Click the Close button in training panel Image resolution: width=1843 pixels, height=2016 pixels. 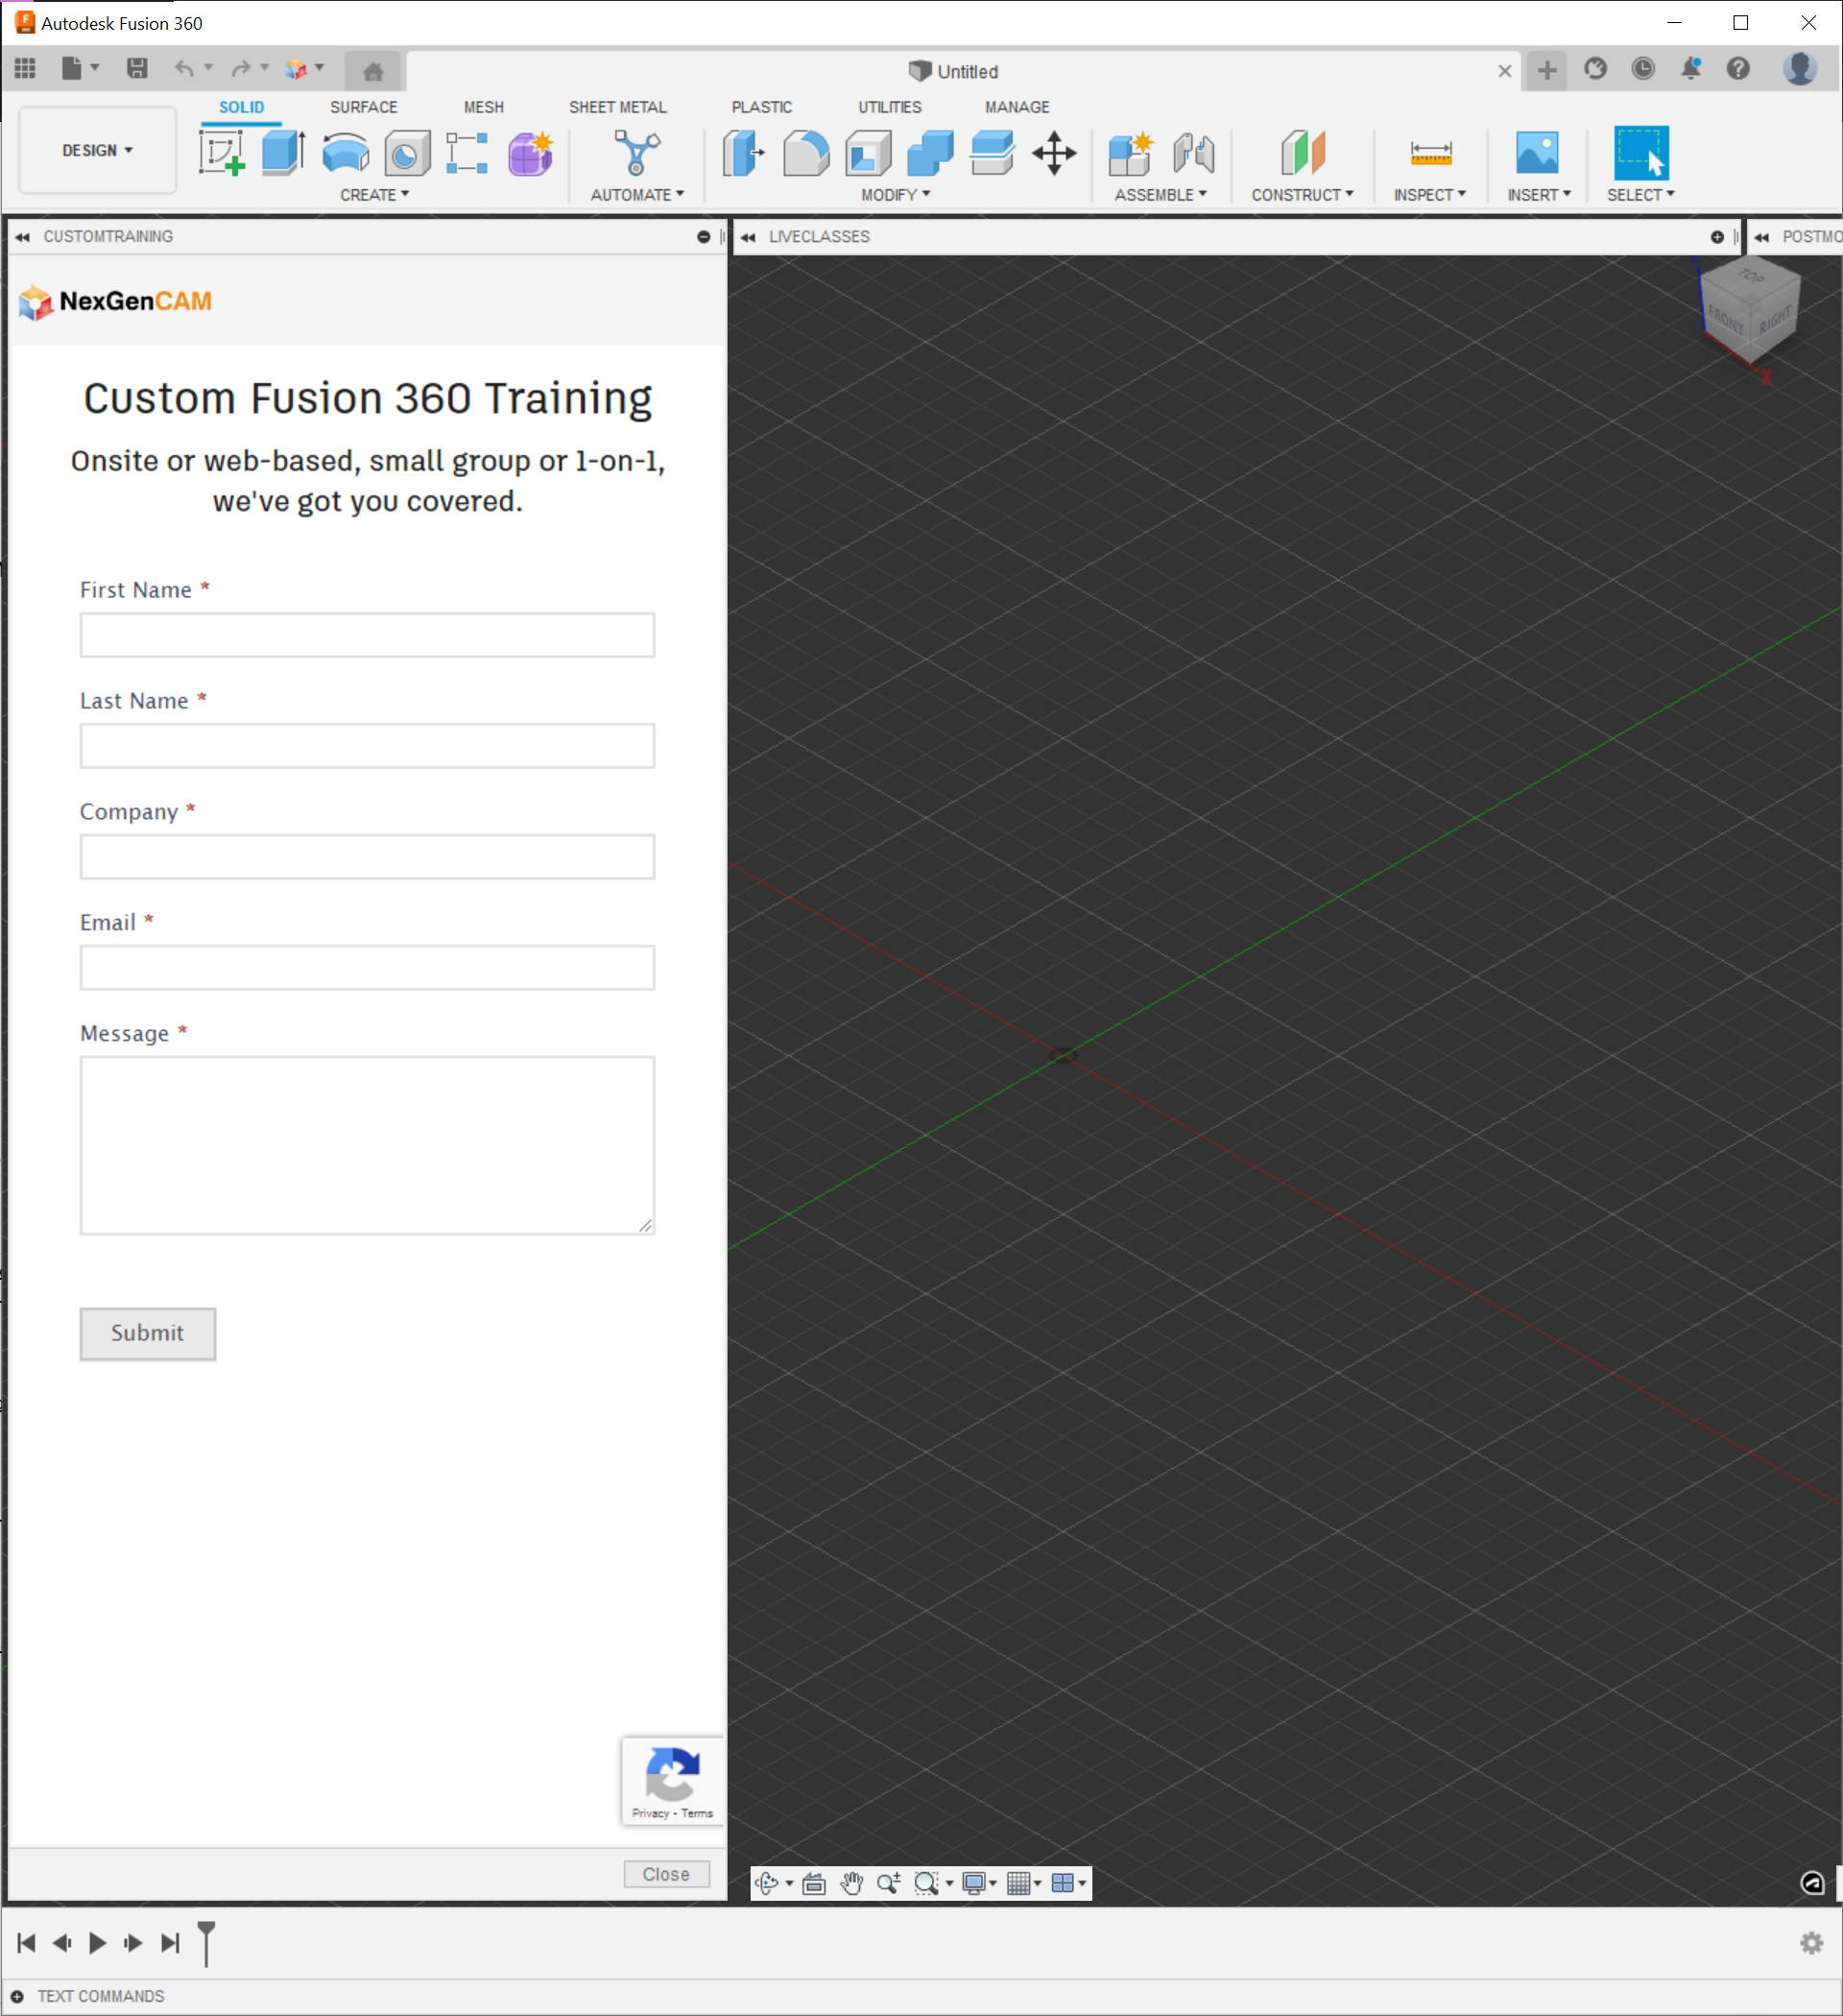(666, 1874)
